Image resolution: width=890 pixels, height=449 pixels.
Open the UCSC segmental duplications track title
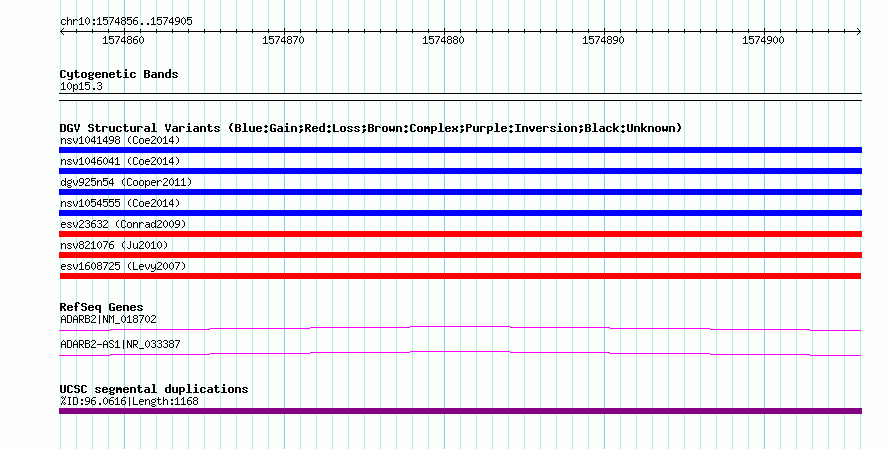[154, 389]
